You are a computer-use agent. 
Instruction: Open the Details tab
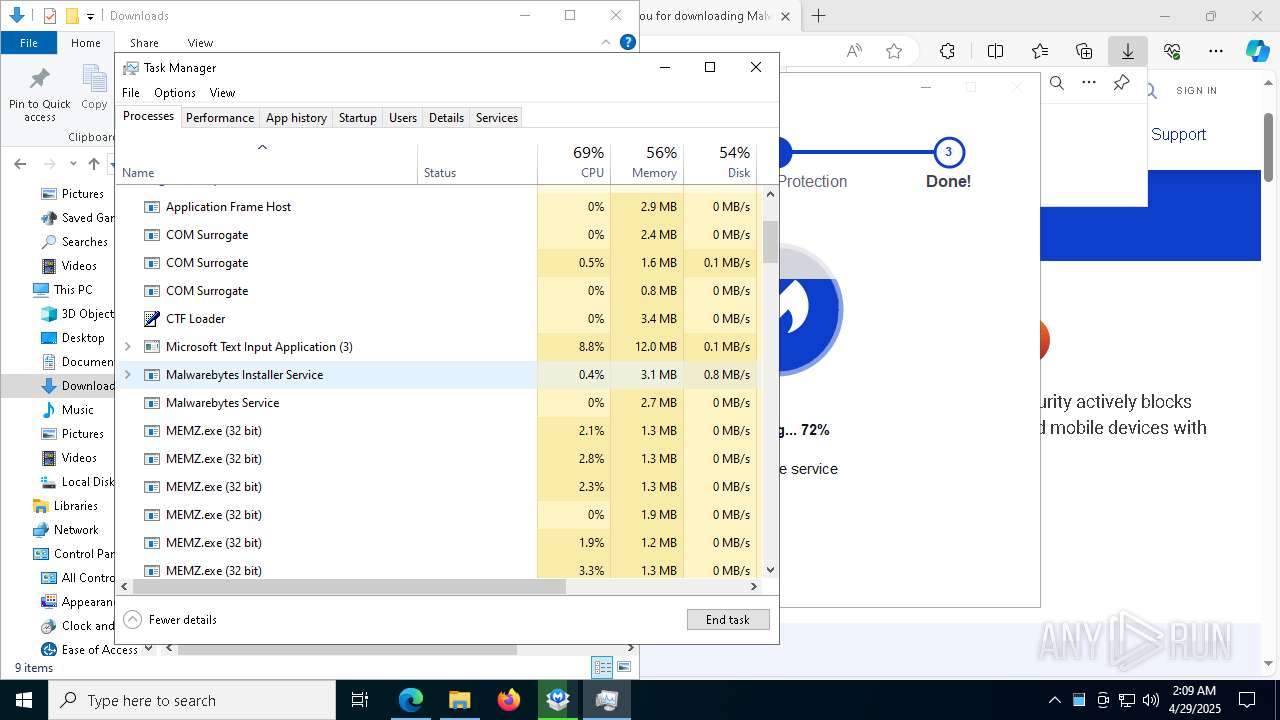click(446, 117)
